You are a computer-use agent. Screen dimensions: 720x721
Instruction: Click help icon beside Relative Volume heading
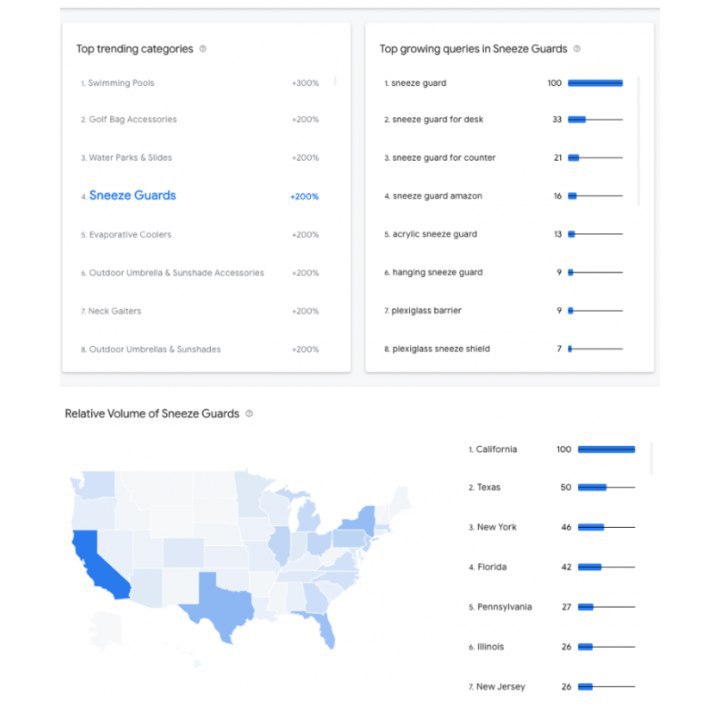[x=249, y=413]
